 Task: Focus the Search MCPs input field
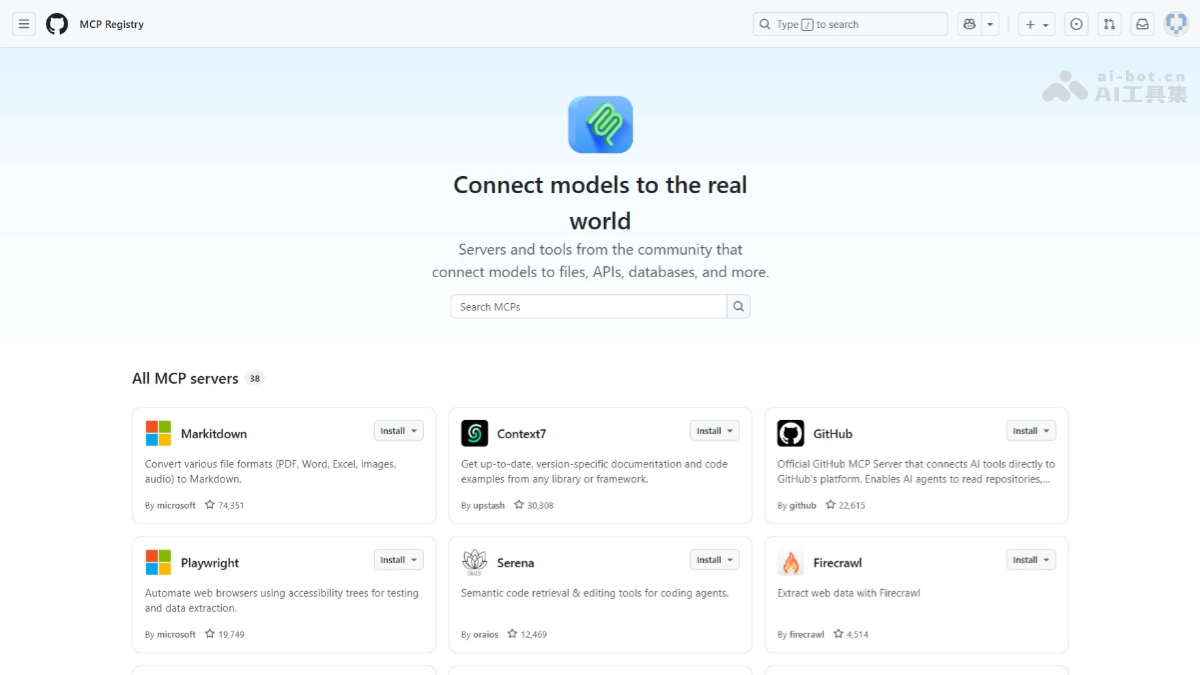[x=588, y=307]
